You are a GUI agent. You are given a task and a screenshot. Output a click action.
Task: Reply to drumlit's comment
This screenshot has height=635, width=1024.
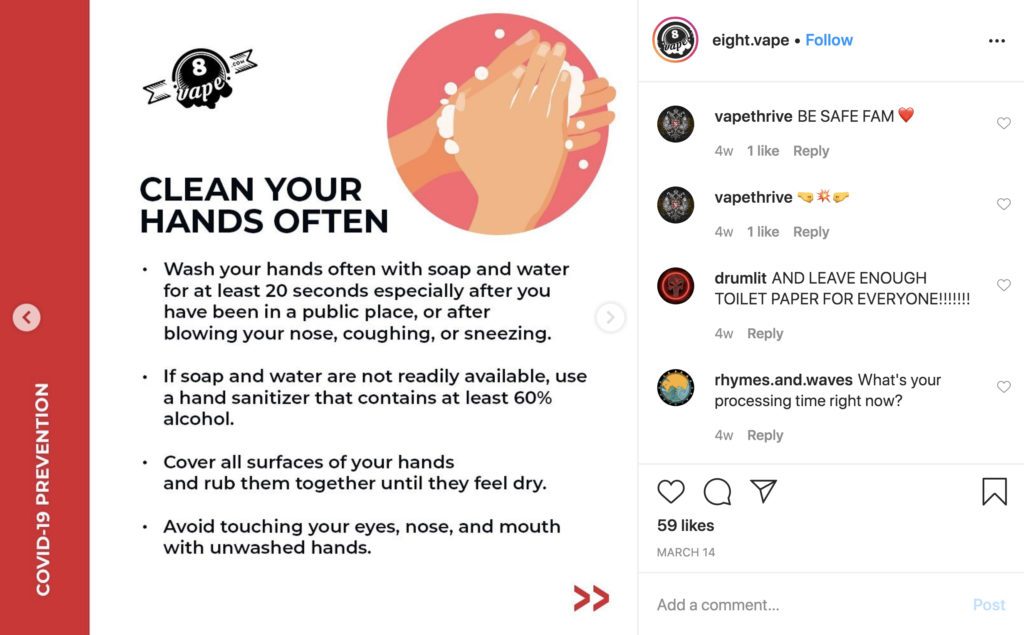(765, 333)
